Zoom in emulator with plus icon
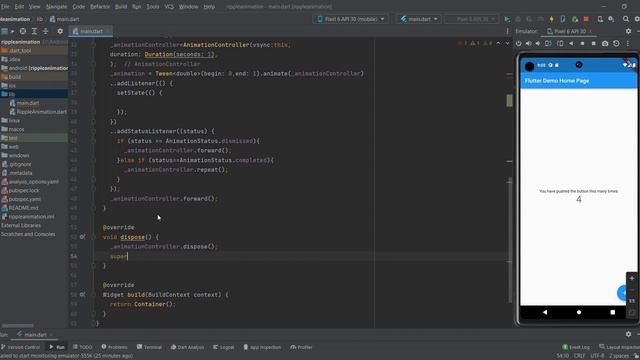 632,278
